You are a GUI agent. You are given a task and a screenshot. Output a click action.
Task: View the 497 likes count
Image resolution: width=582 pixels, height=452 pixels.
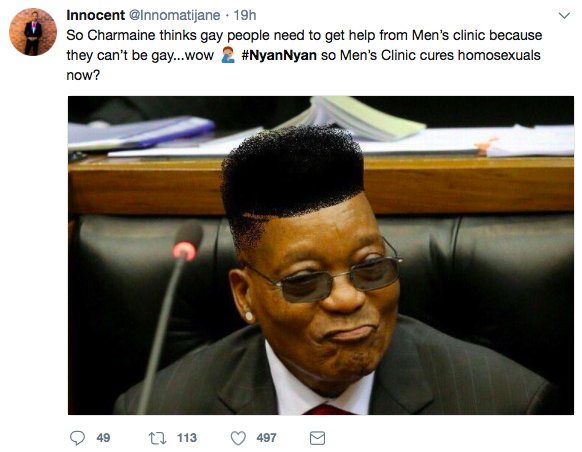coord(266,438)
